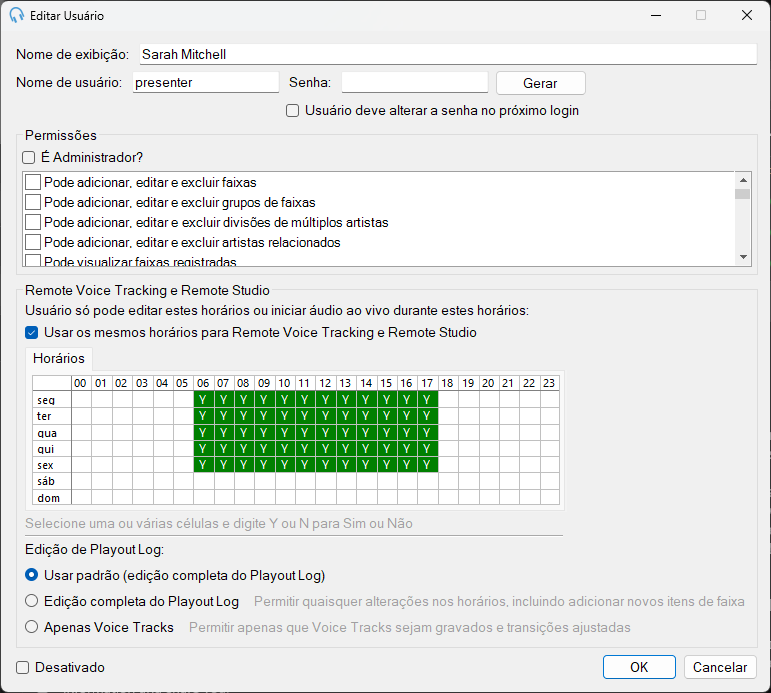Click permissions list scroll down arrow
This screenshot has width=771, height=693.
[743, 257]
